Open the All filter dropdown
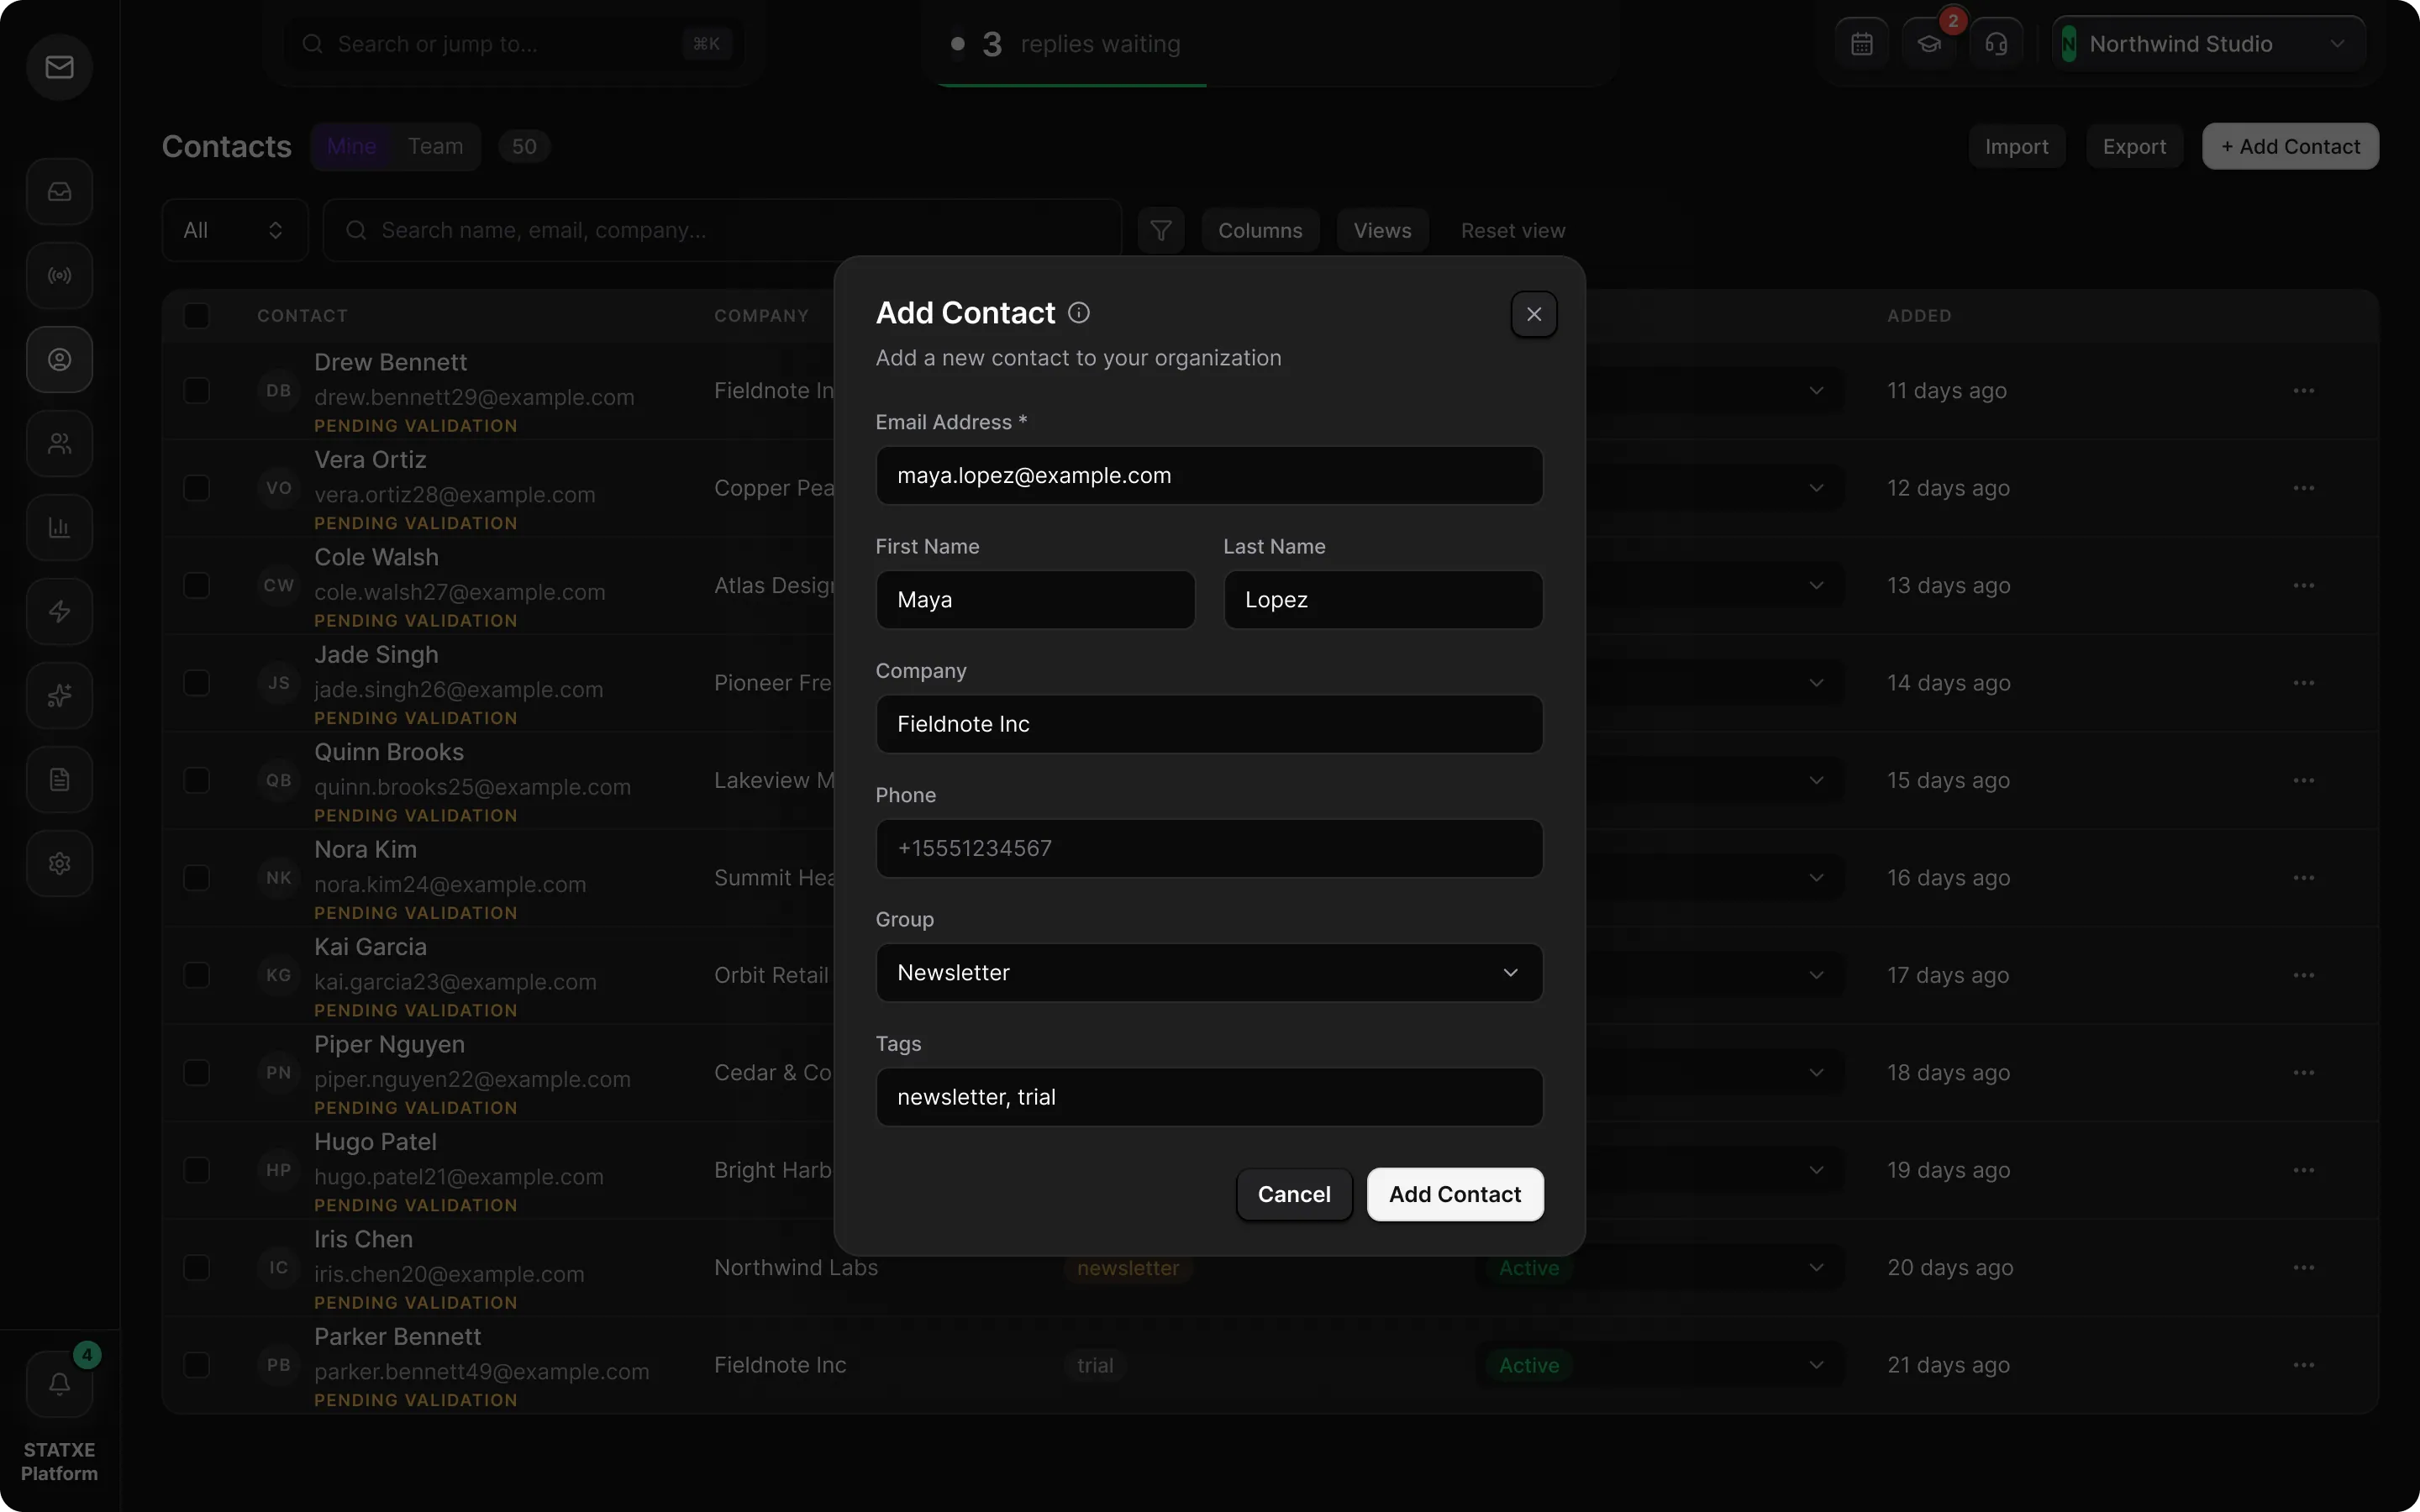The width and height of the screenshot is (2420, 1512). [234, 230]
